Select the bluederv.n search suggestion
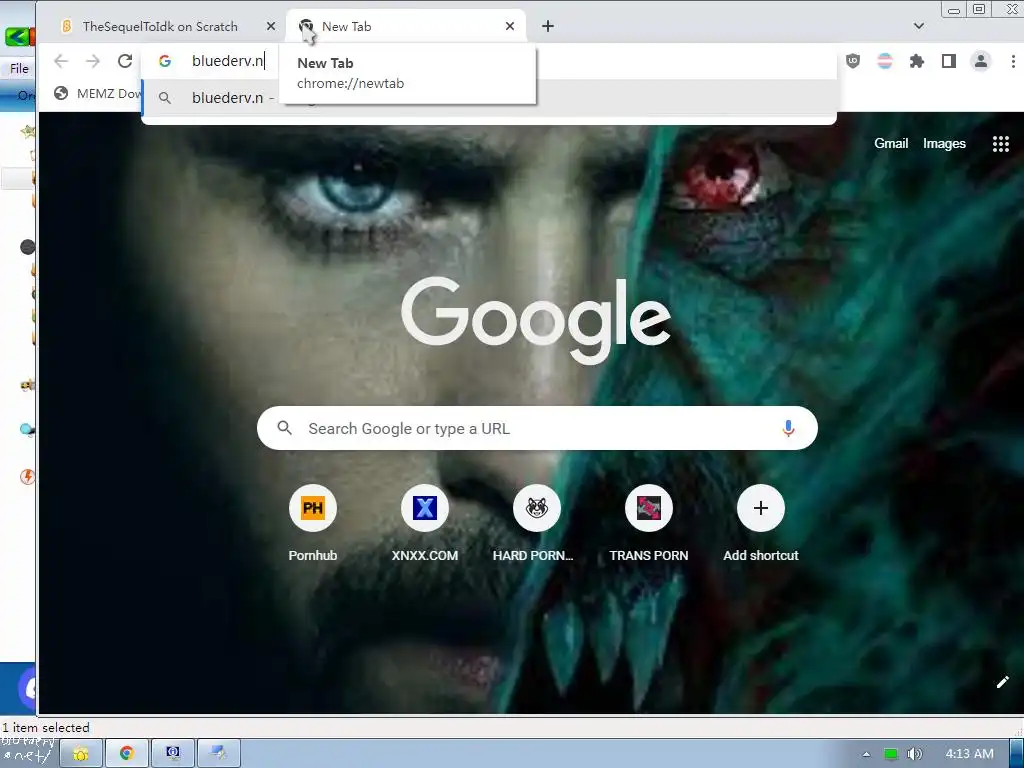The width and height of the screenshot is (1024, 768). 489,97
